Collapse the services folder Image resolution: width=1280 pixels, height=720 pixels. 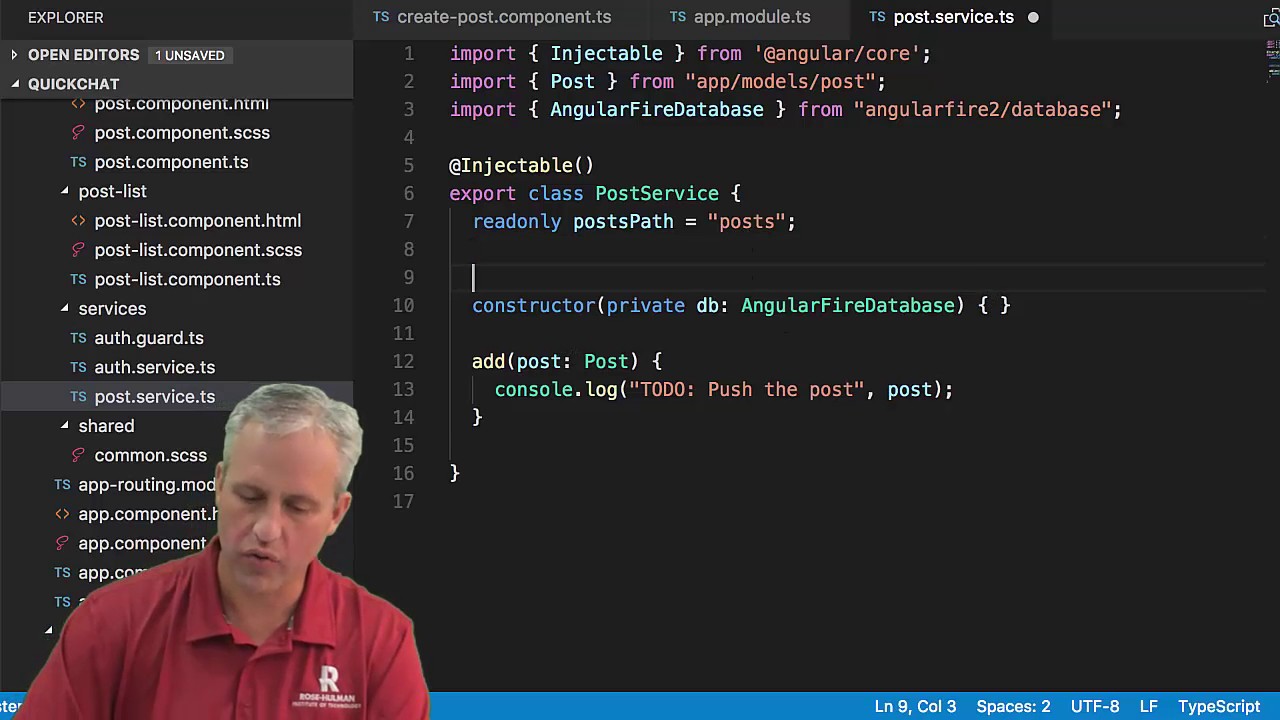[x=112, y=309]
